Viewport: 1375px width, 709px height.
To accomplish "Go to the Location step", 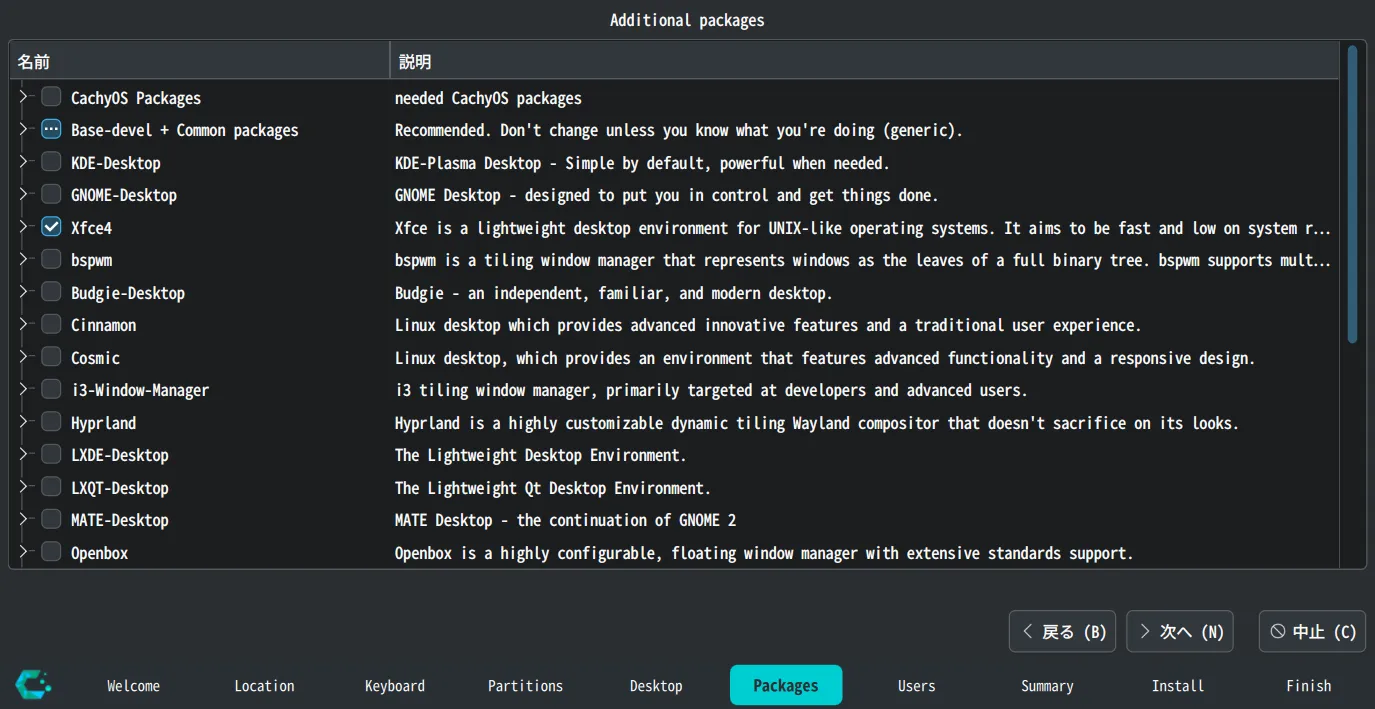I will 264,686.
